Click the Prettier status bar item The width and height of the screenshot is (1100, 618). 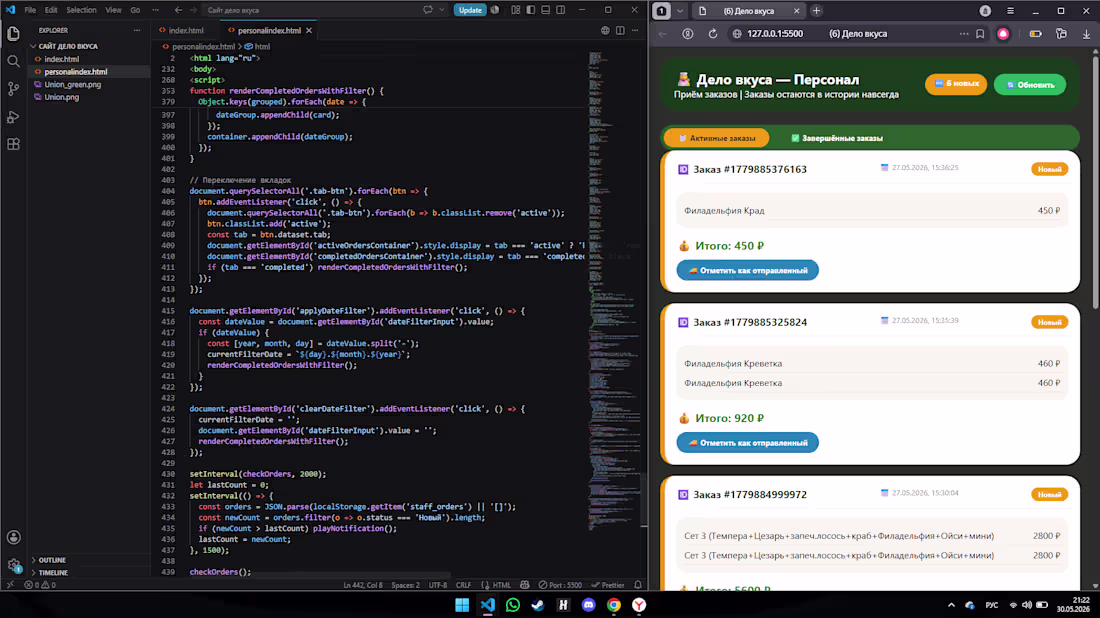click(608, 584)
